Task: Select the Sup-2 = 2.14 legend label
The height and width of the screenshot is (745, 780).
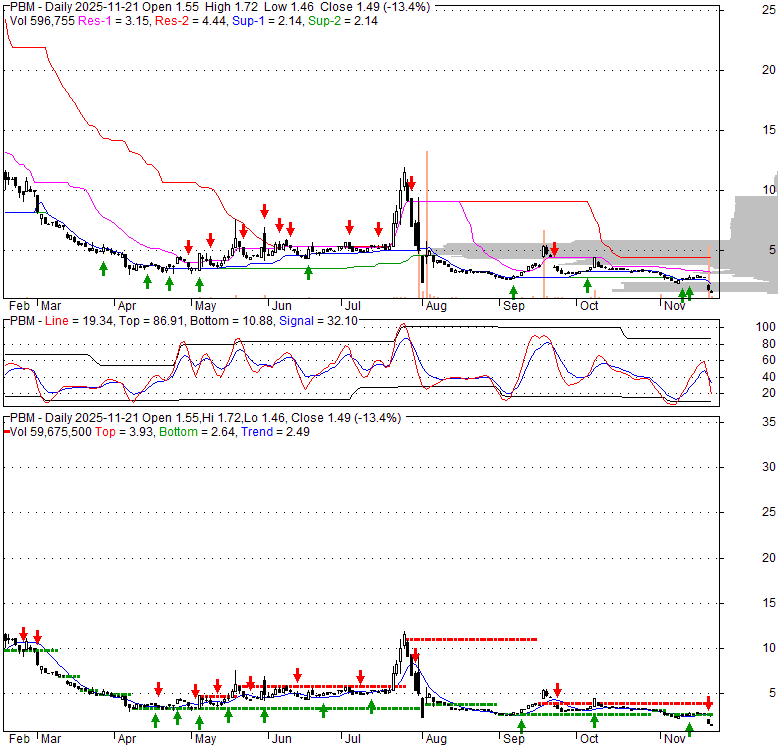Action: (x=343, y=21)
